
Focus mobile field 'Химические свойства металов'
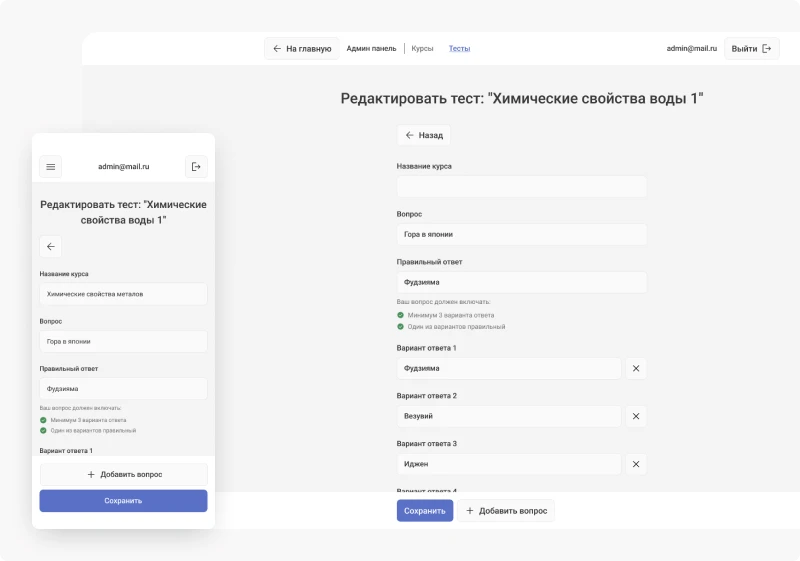click(123, 294)
